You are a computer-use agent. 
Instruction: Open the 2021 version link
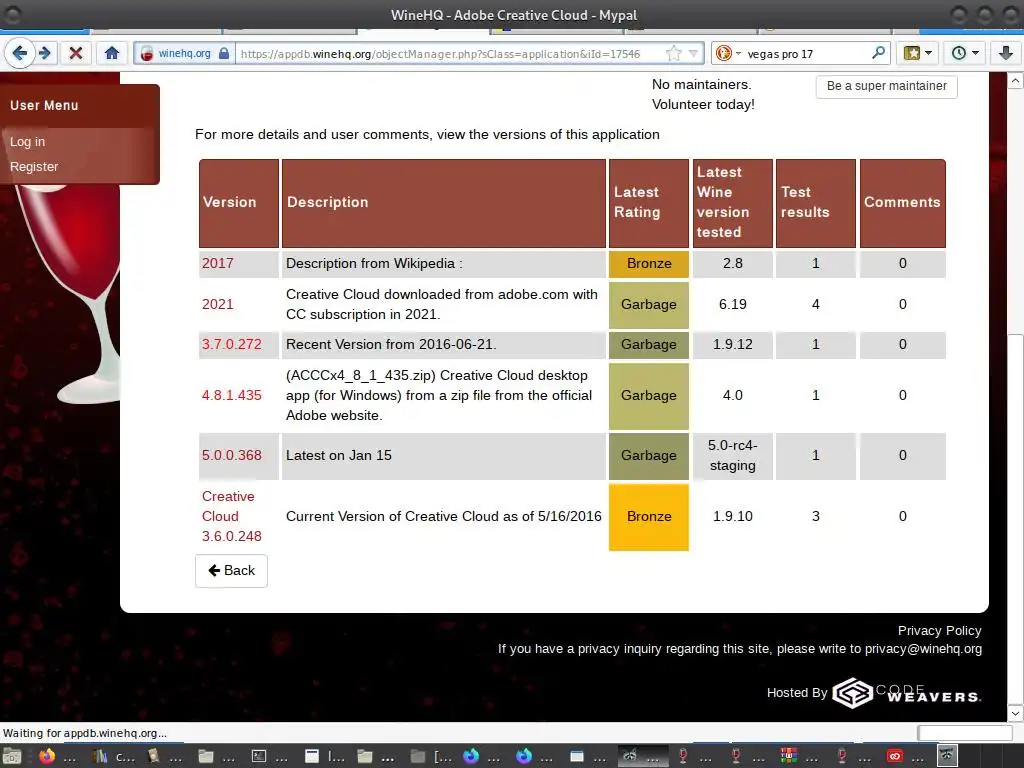click(x=217, y=304)
